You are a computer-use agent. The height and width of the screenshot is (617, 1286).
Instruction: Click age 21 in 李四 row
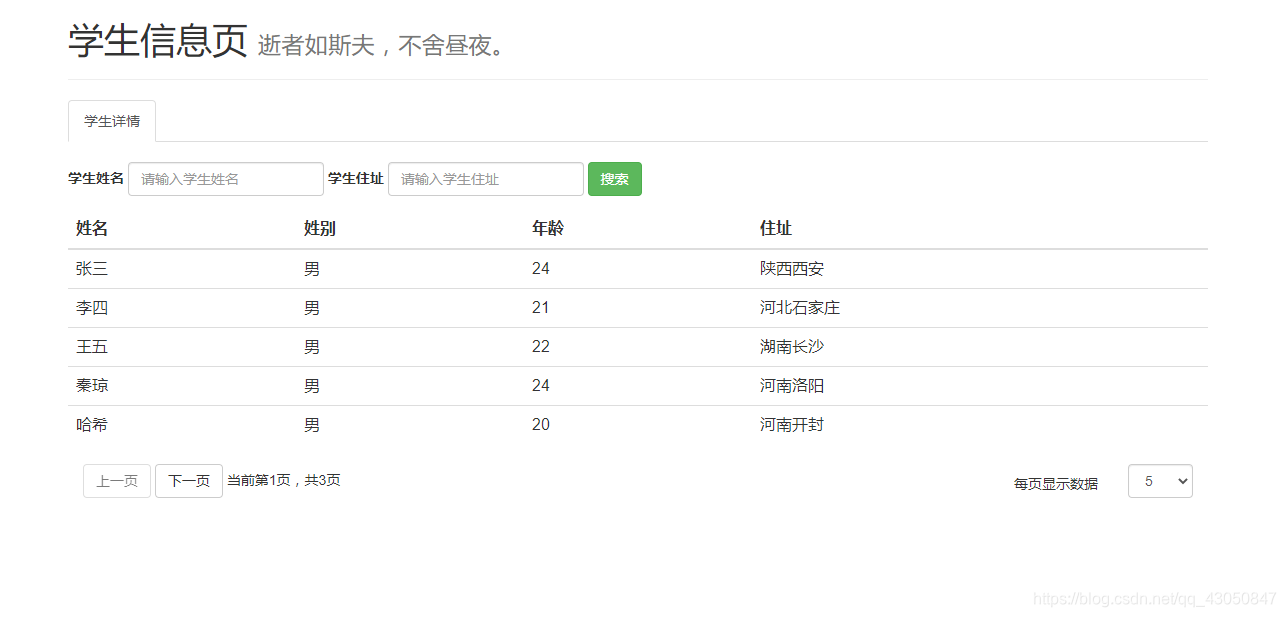[x=541, y=308]
